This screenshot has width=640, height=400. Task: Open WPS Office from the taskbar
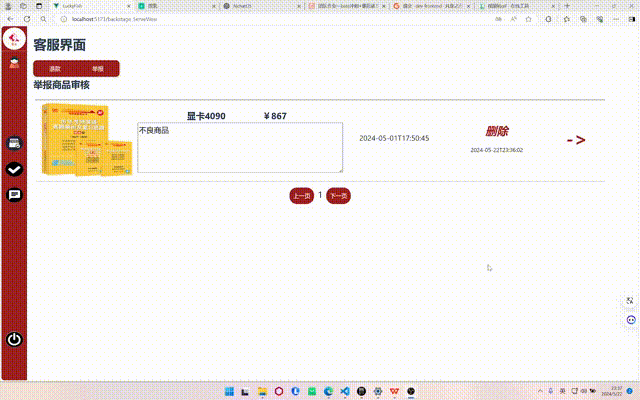pyautogui.click(x=394, y=391)
